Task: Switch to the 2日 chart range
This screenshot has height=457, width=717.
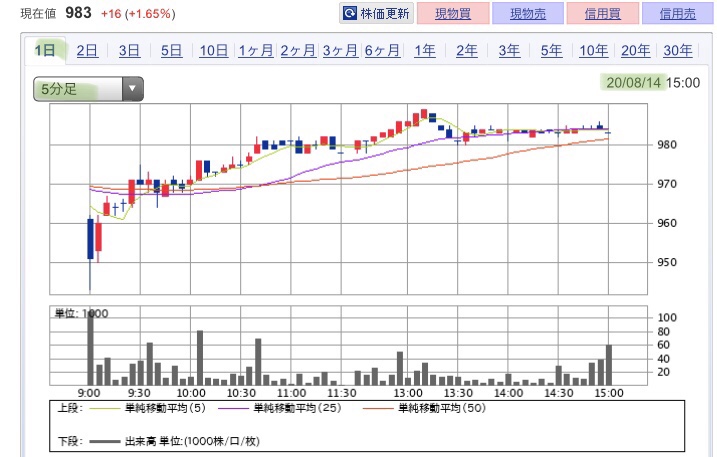Action: pyautogui.click(x=87, y=50)
